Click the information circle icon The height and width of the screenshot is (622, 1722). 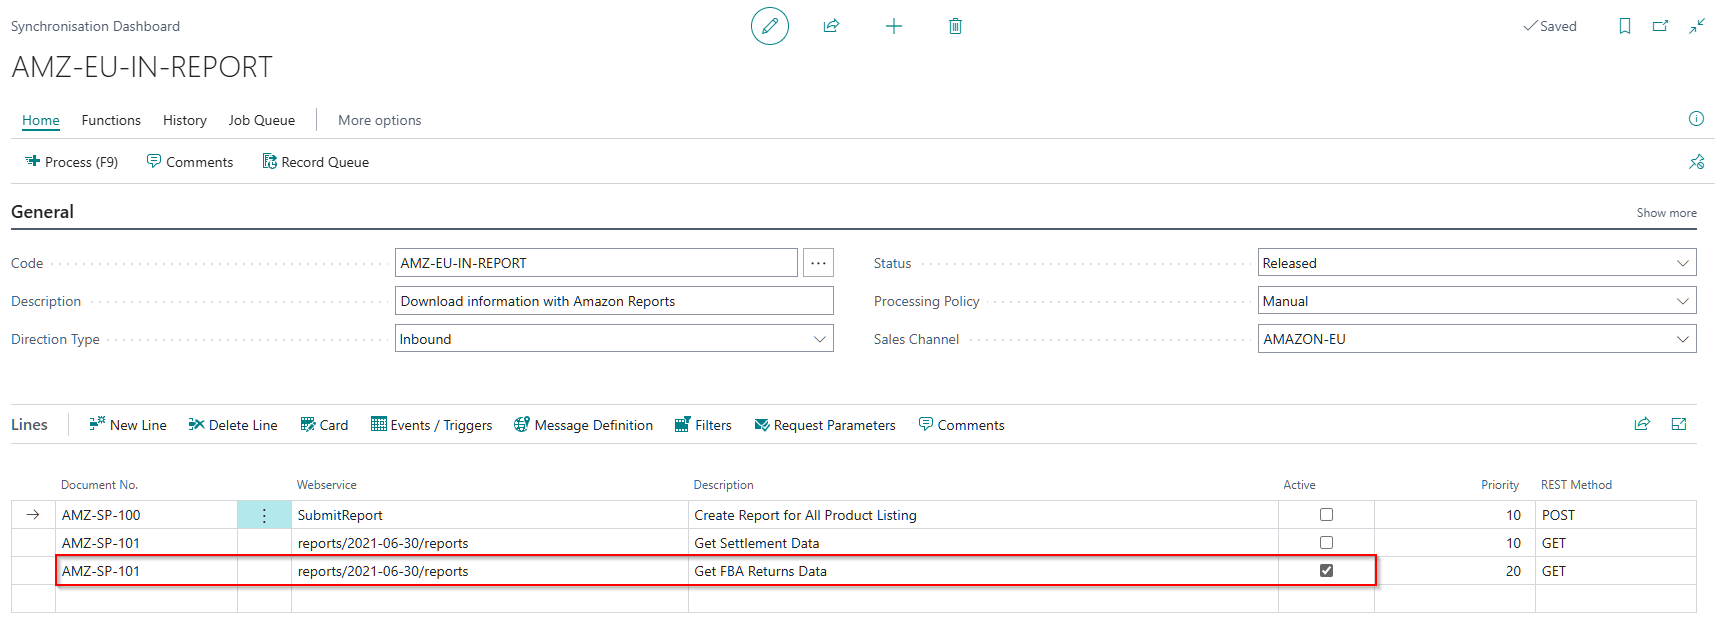coord(1696,119)
